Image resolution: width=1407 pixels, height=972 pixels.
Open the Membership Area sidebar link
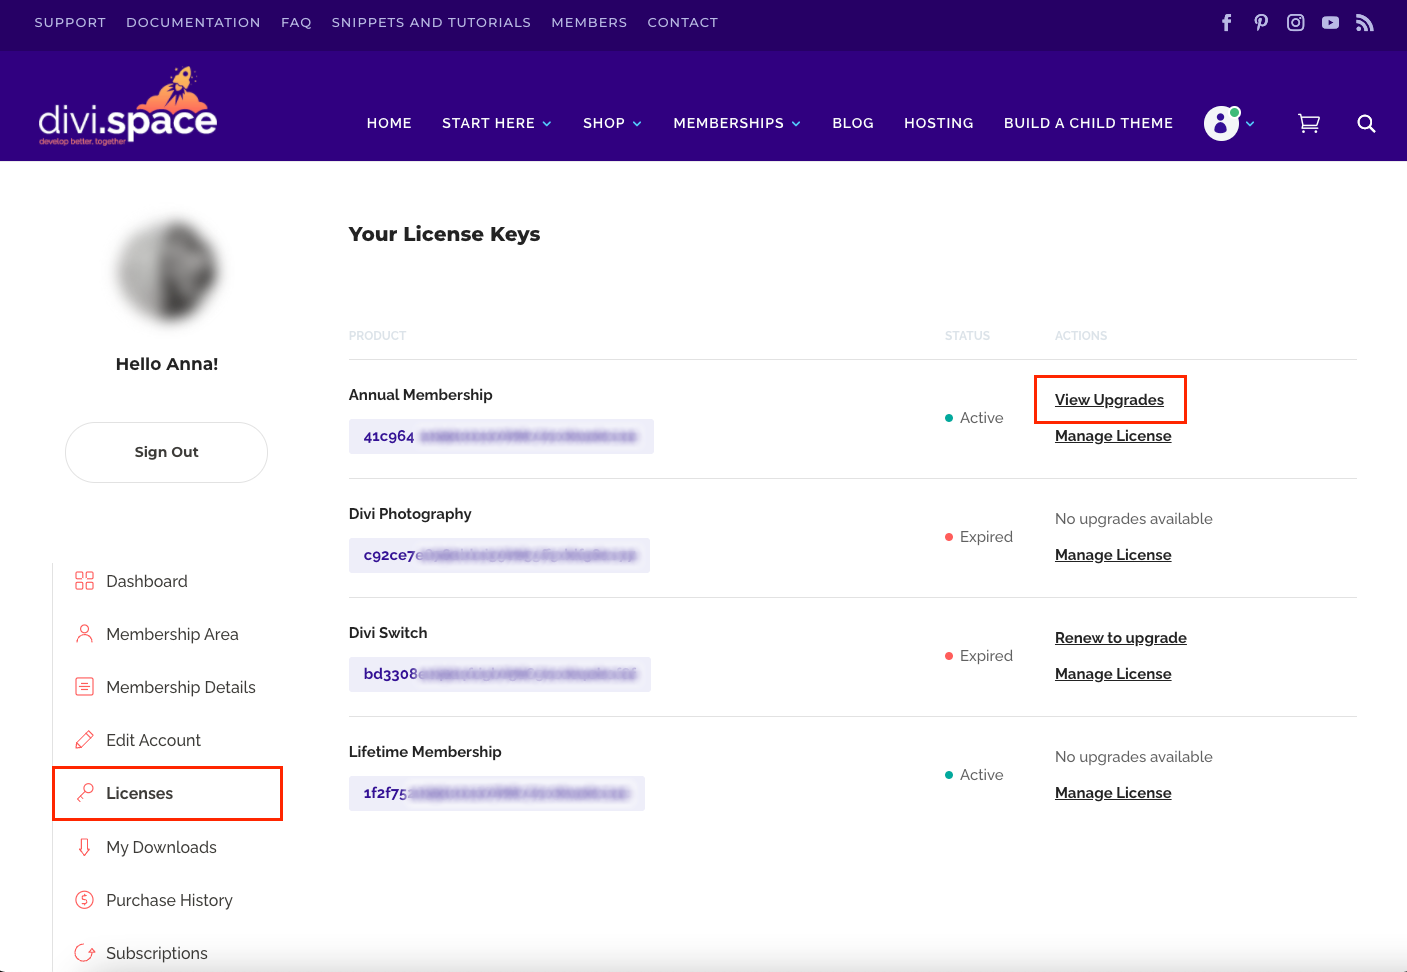pyautogui.click(x=172, y=634)
